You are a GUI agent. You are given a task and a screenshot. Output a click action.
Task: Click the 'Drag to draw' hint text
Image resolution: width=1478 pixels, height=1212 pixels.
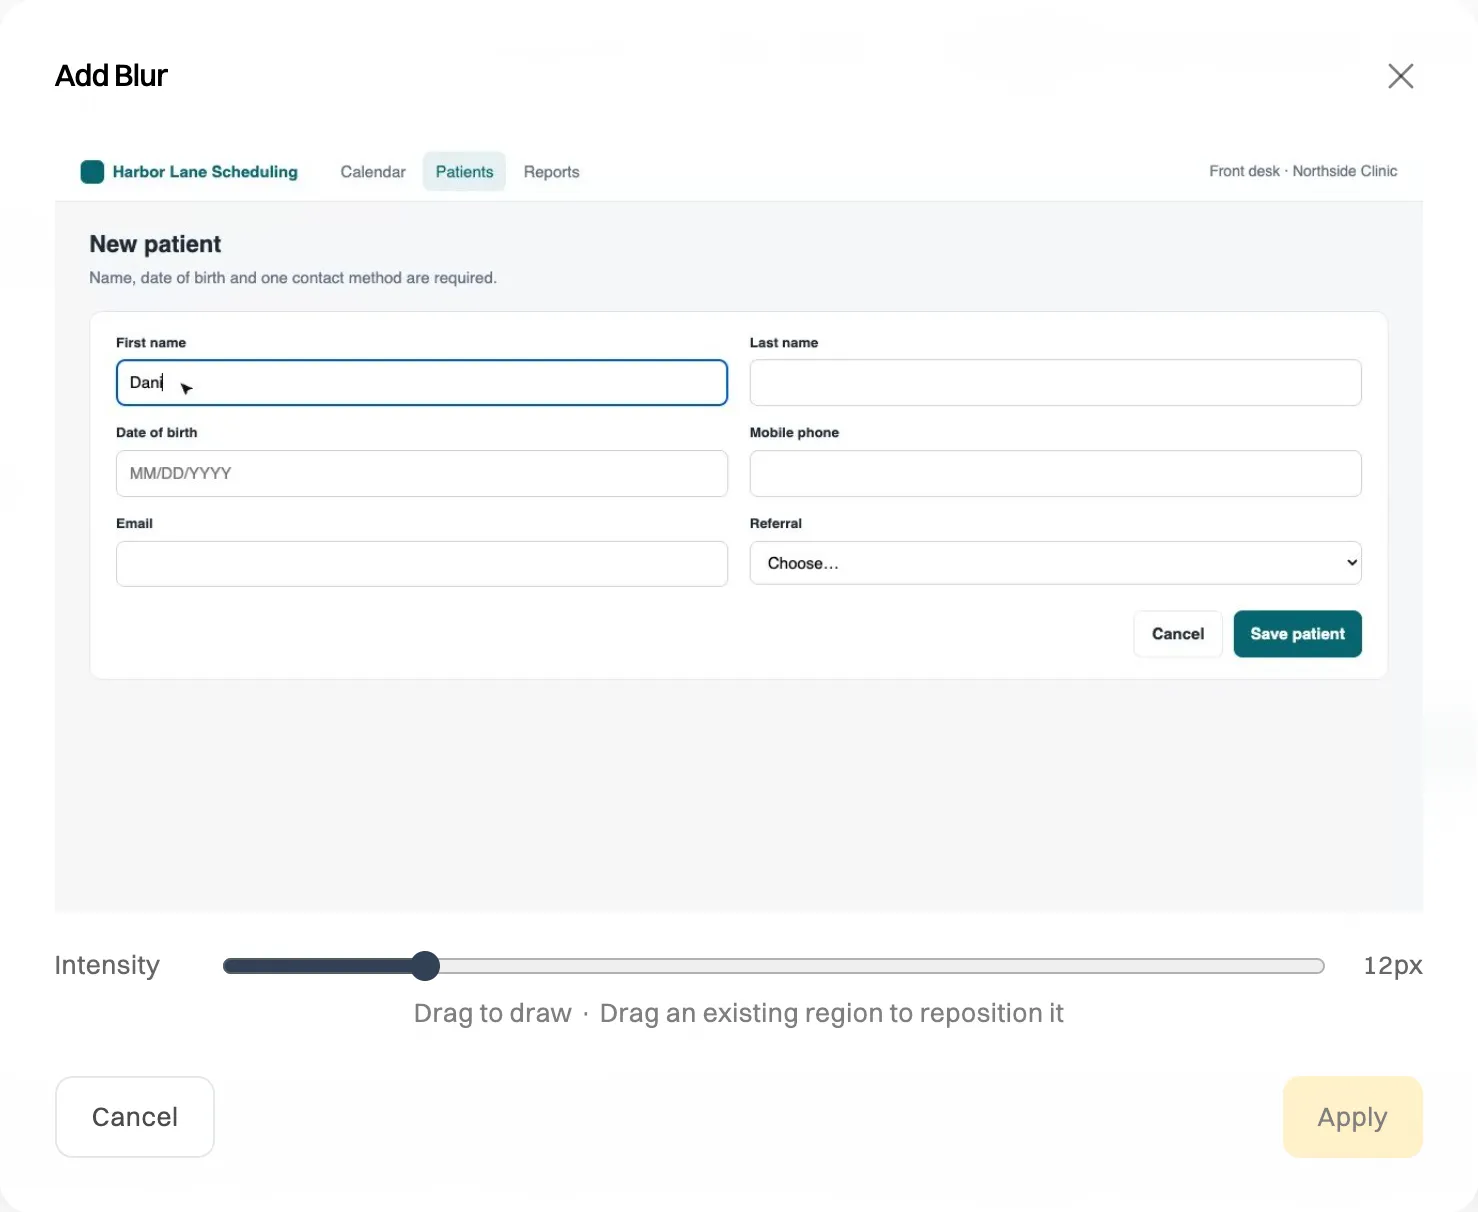(493, 1013)
